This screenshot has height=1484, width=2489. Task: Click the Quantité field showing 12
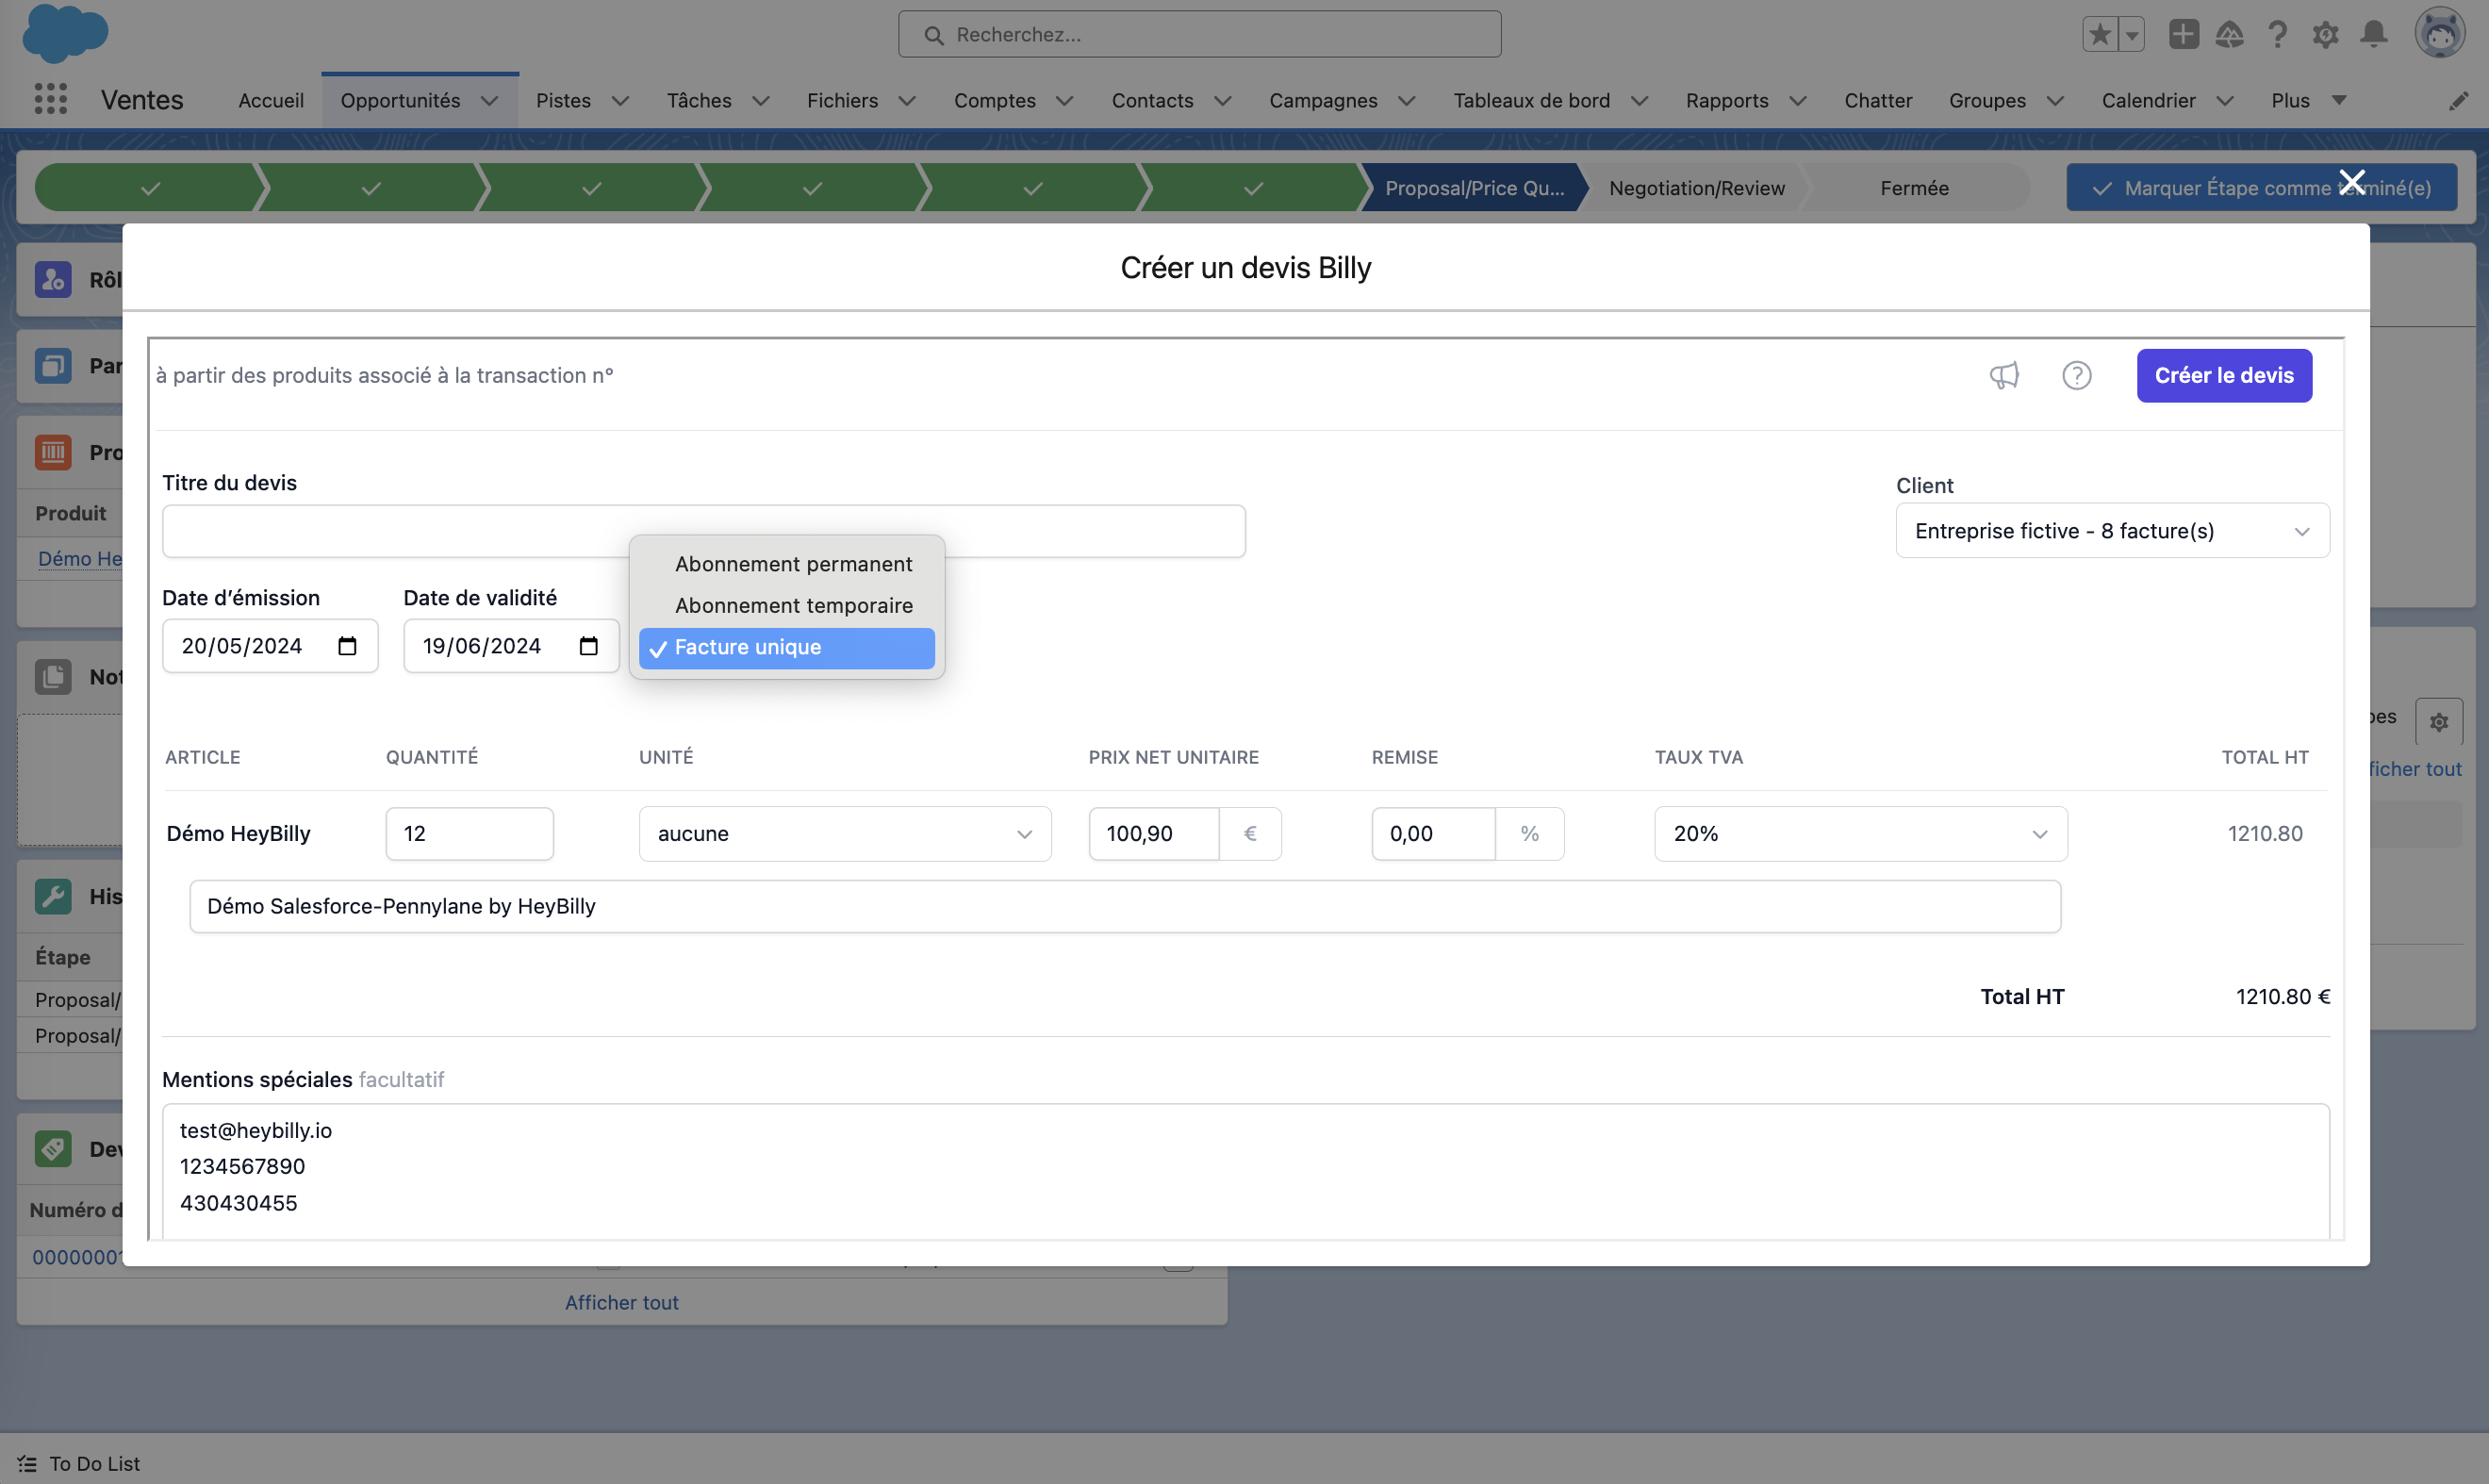tap(469, 833)
